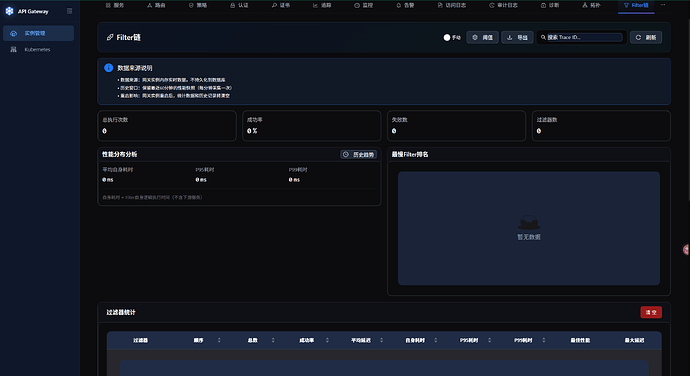Click the 暂无数据 empty placeholder icon

(529, 223)
